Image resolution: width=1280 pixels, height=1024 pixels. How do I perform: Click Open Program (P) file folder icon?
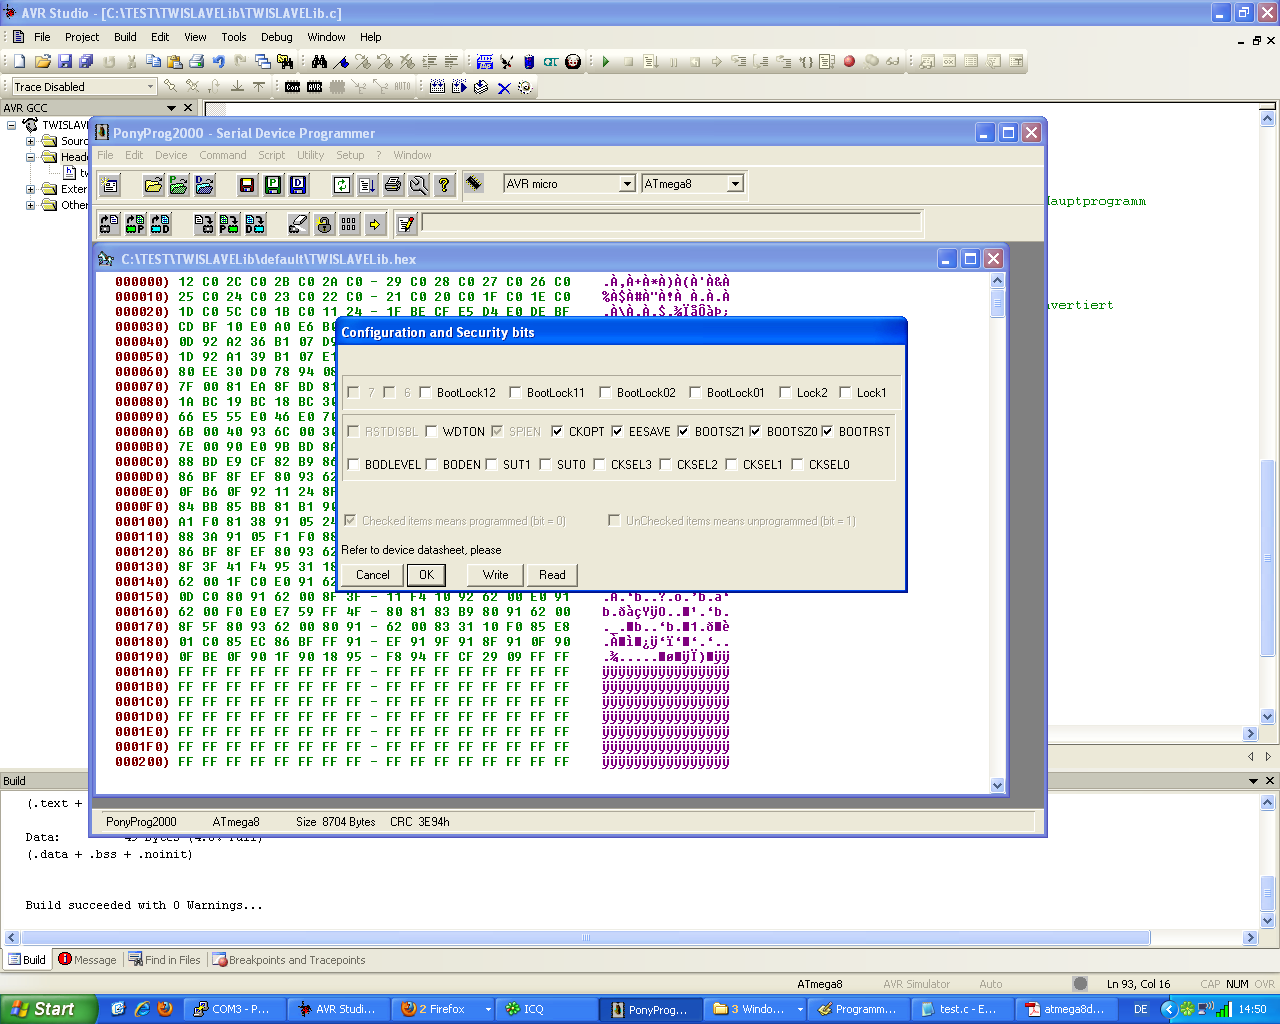click(179, 185)
